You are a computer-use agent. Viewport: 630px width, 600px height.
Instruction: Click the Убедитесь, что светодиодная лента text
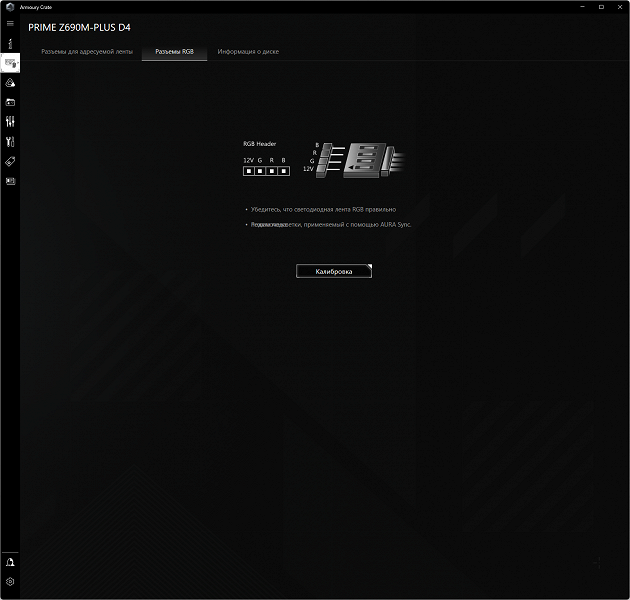[323, 209]
